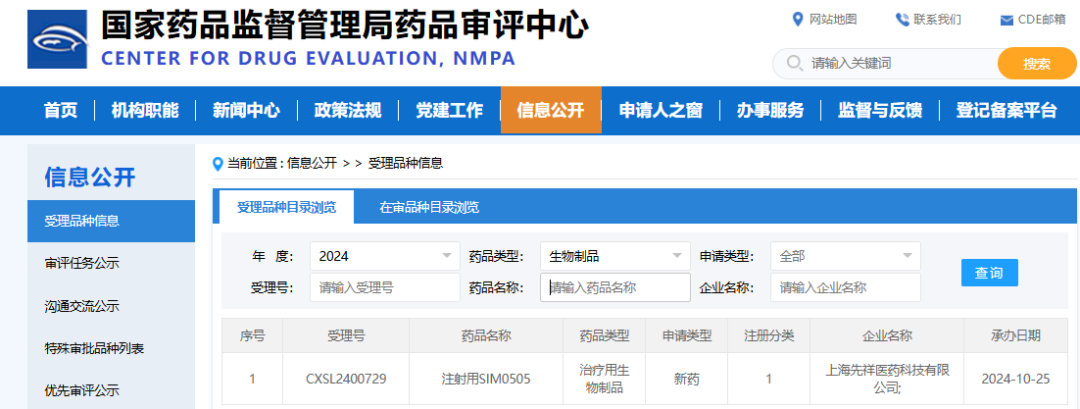This screenshot has width=1080, height=409.
Task: Click the 企业名称 column header
Action: tap(888, 336)
